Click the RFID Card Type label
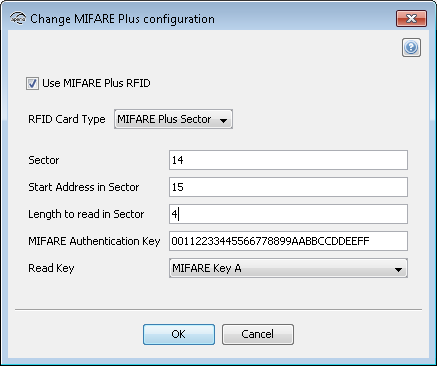437x366 pixels. click(x=67, y=119)
